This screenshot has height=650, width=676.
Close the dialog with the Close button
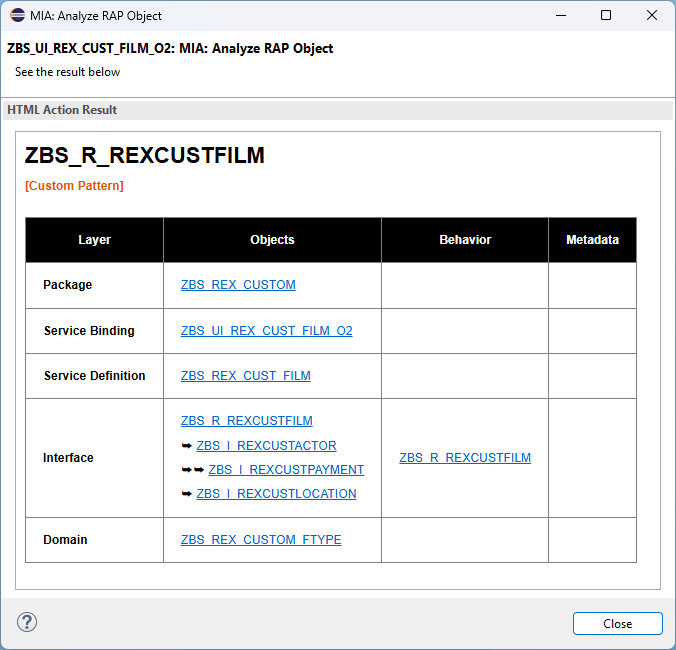coord(617,623)
